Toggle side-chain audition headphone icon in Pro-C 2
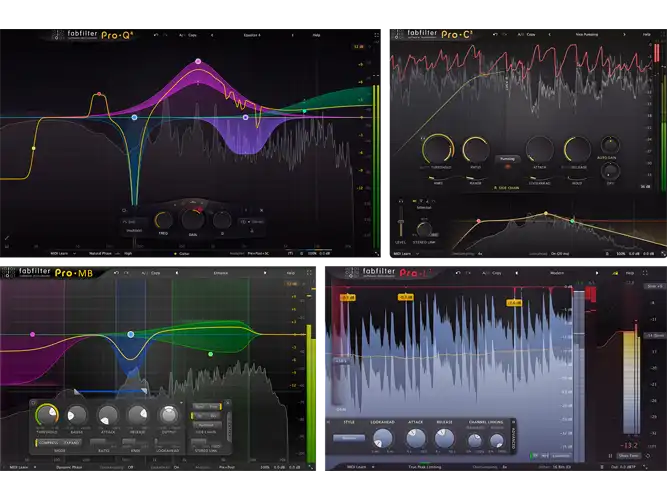 tap(400, 201)
